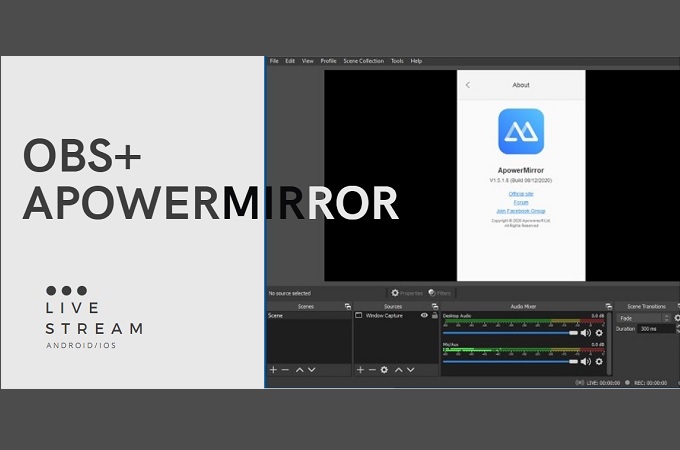
Task: Mute the Mic/Aux speaker
Action: pyautogui.click(x=586, y=361)
